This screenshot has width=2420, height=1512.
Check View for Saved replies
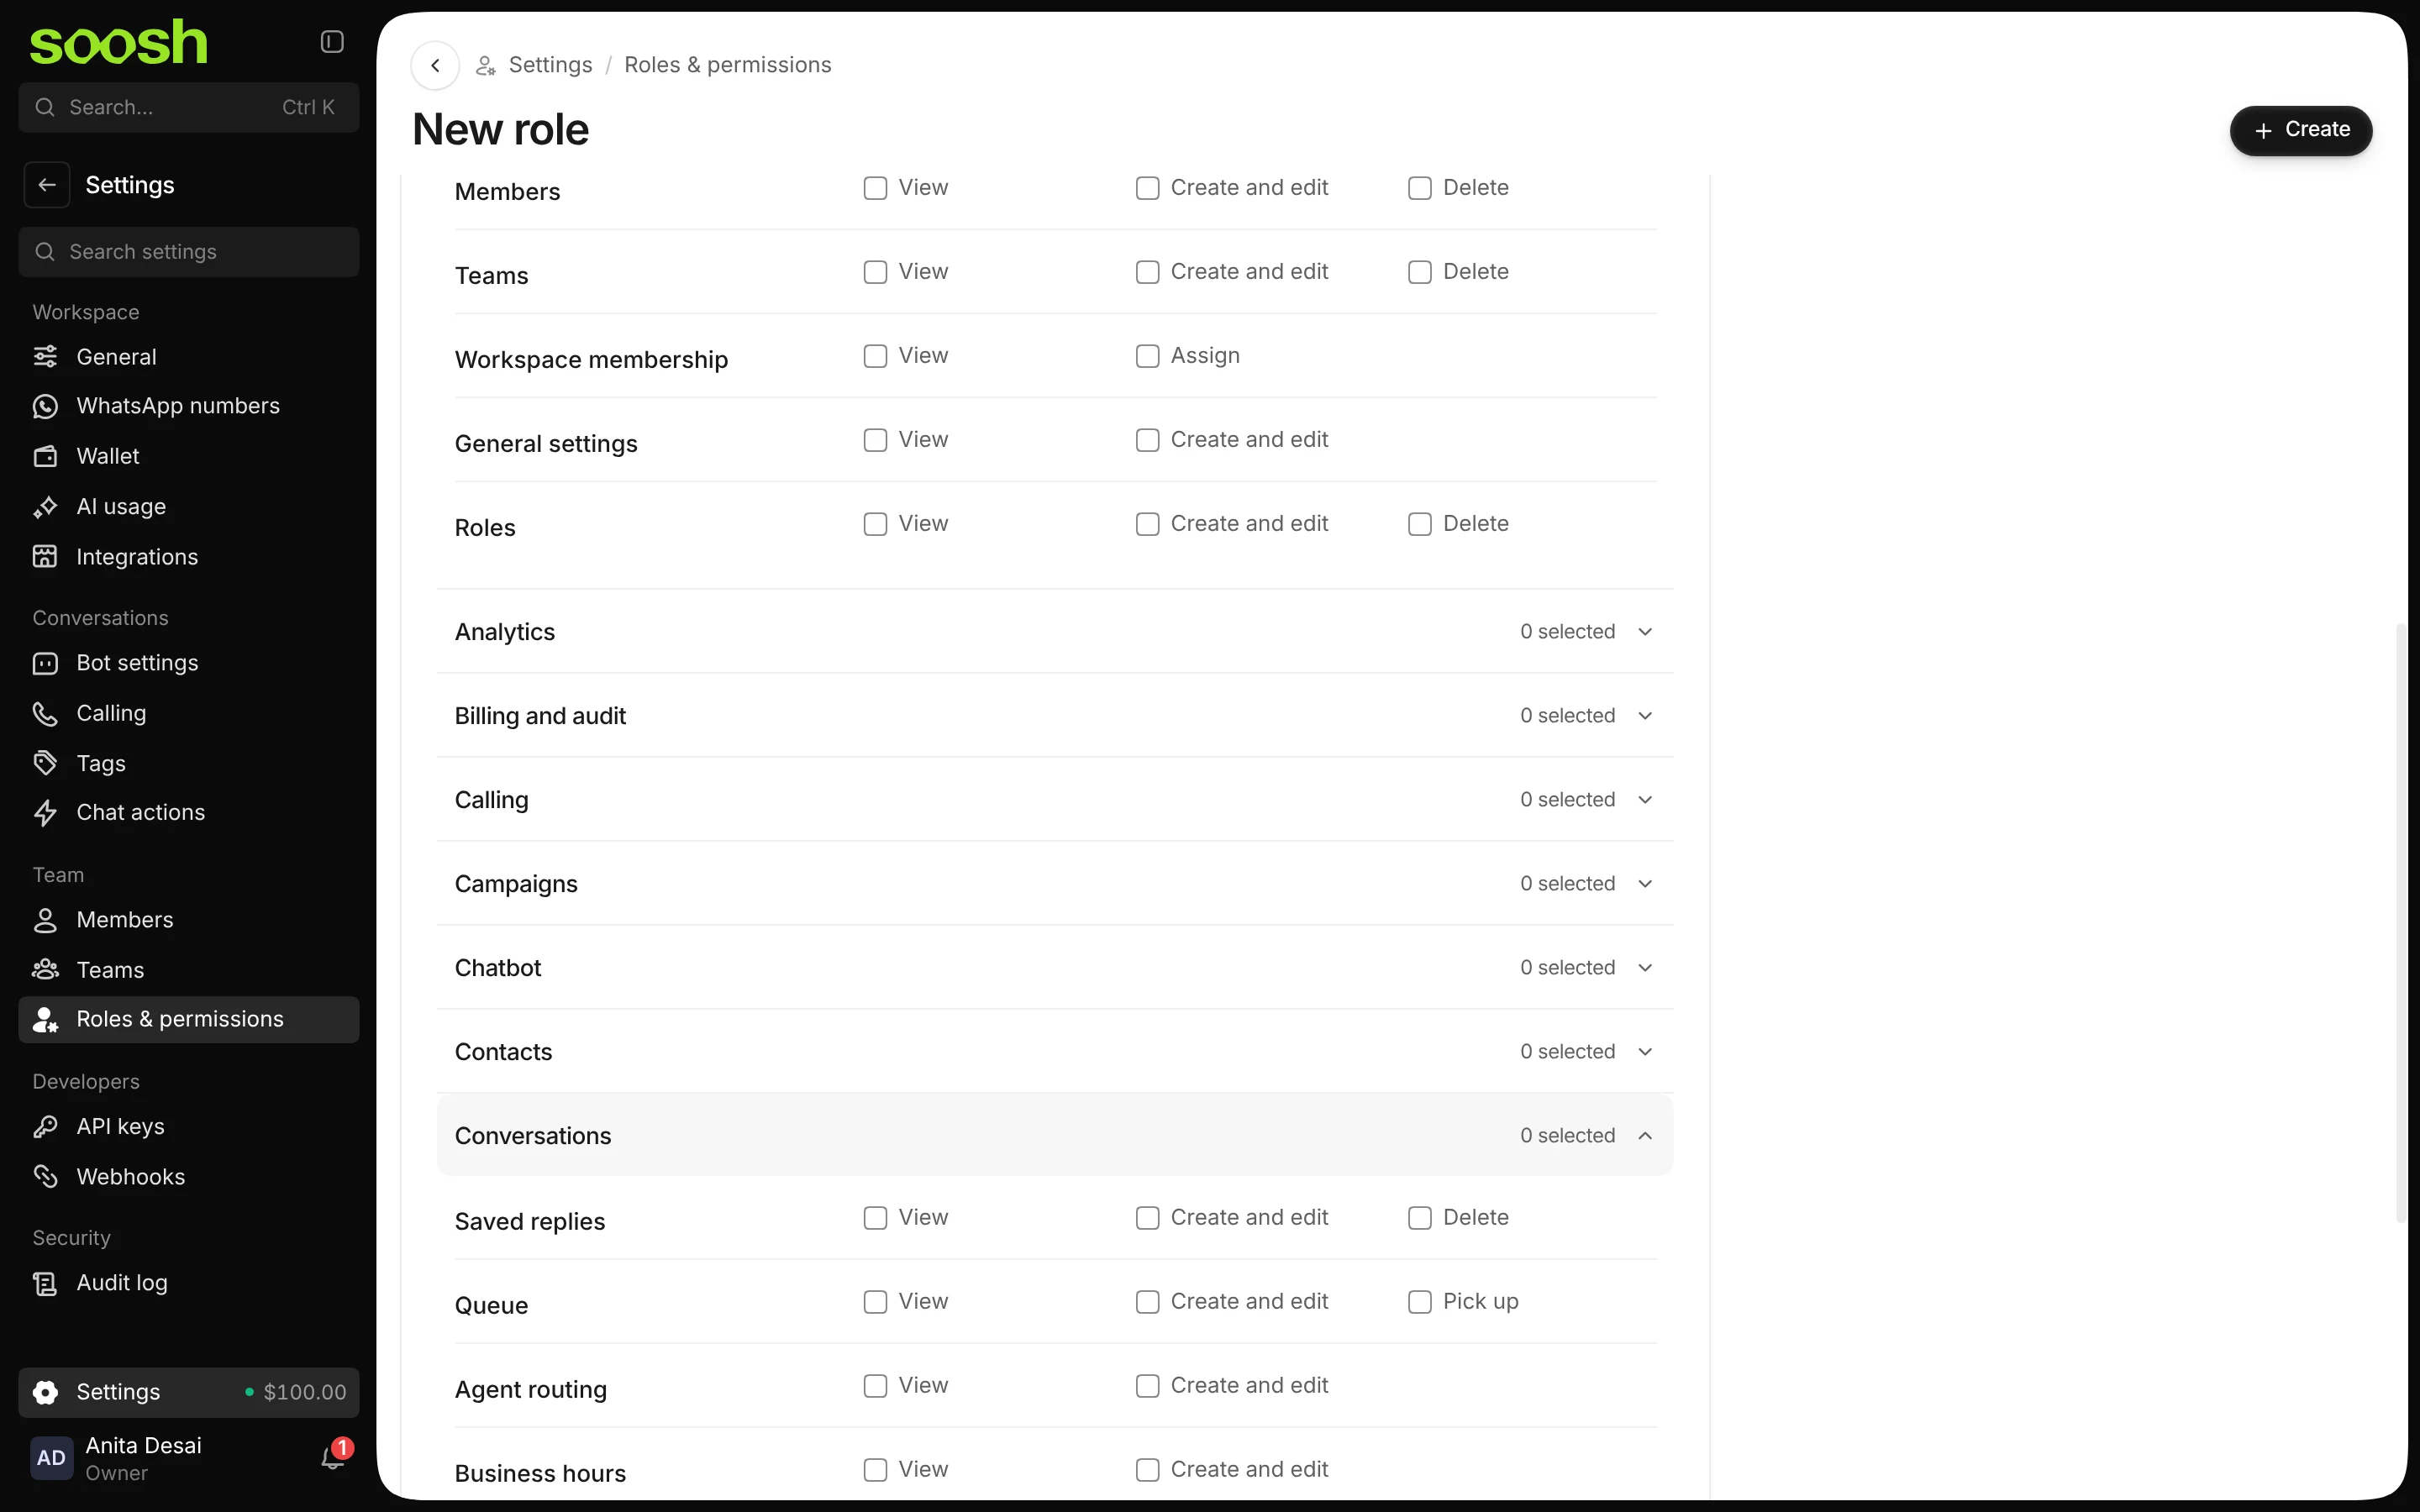(x=875, y=1218)
